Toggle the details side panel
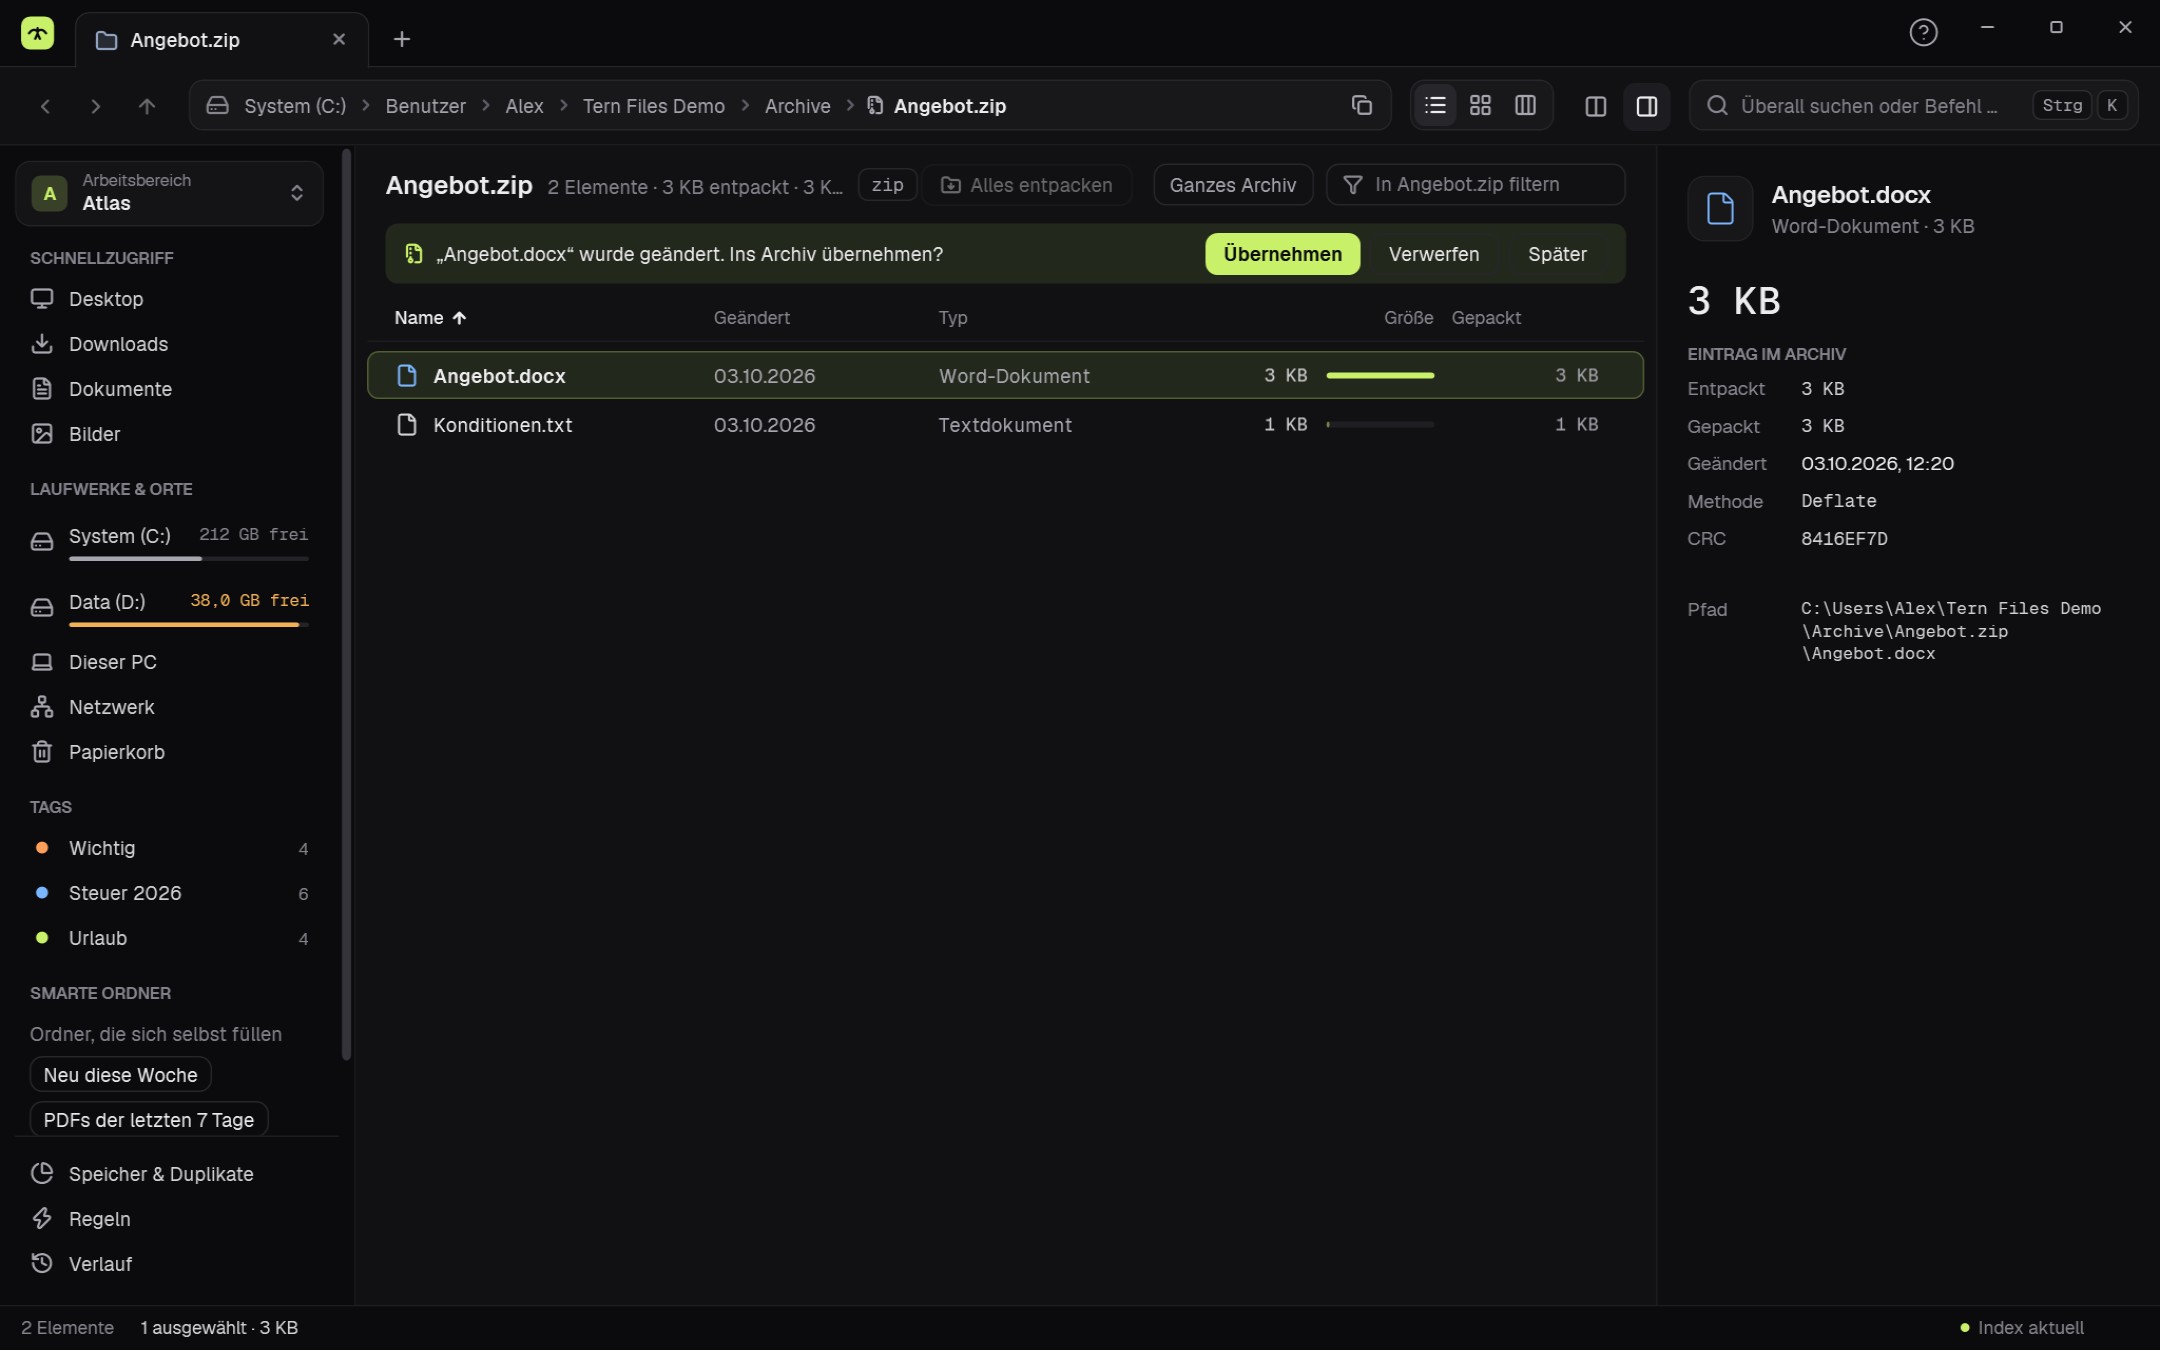2160x1350 pixels. coord(1647,106)
